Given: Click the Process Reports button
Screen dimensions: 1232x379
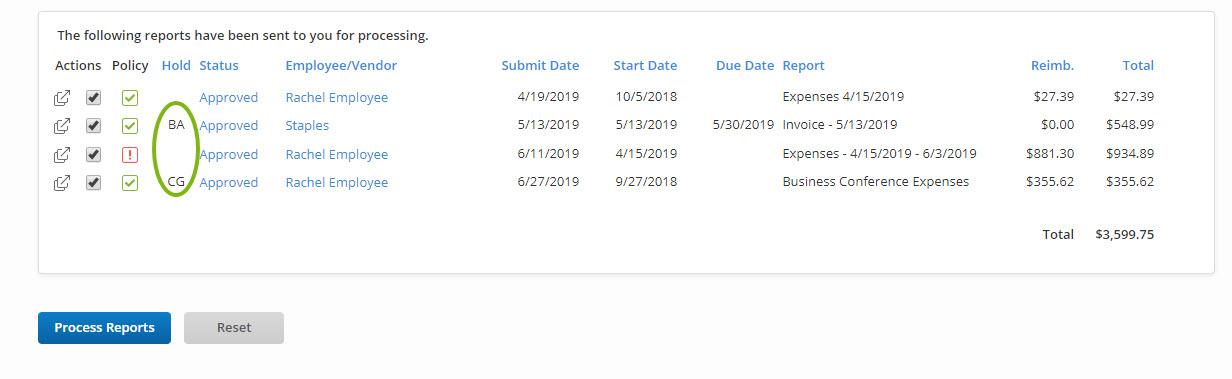Looking at the screenshot, I should click(x=104, y=328).
